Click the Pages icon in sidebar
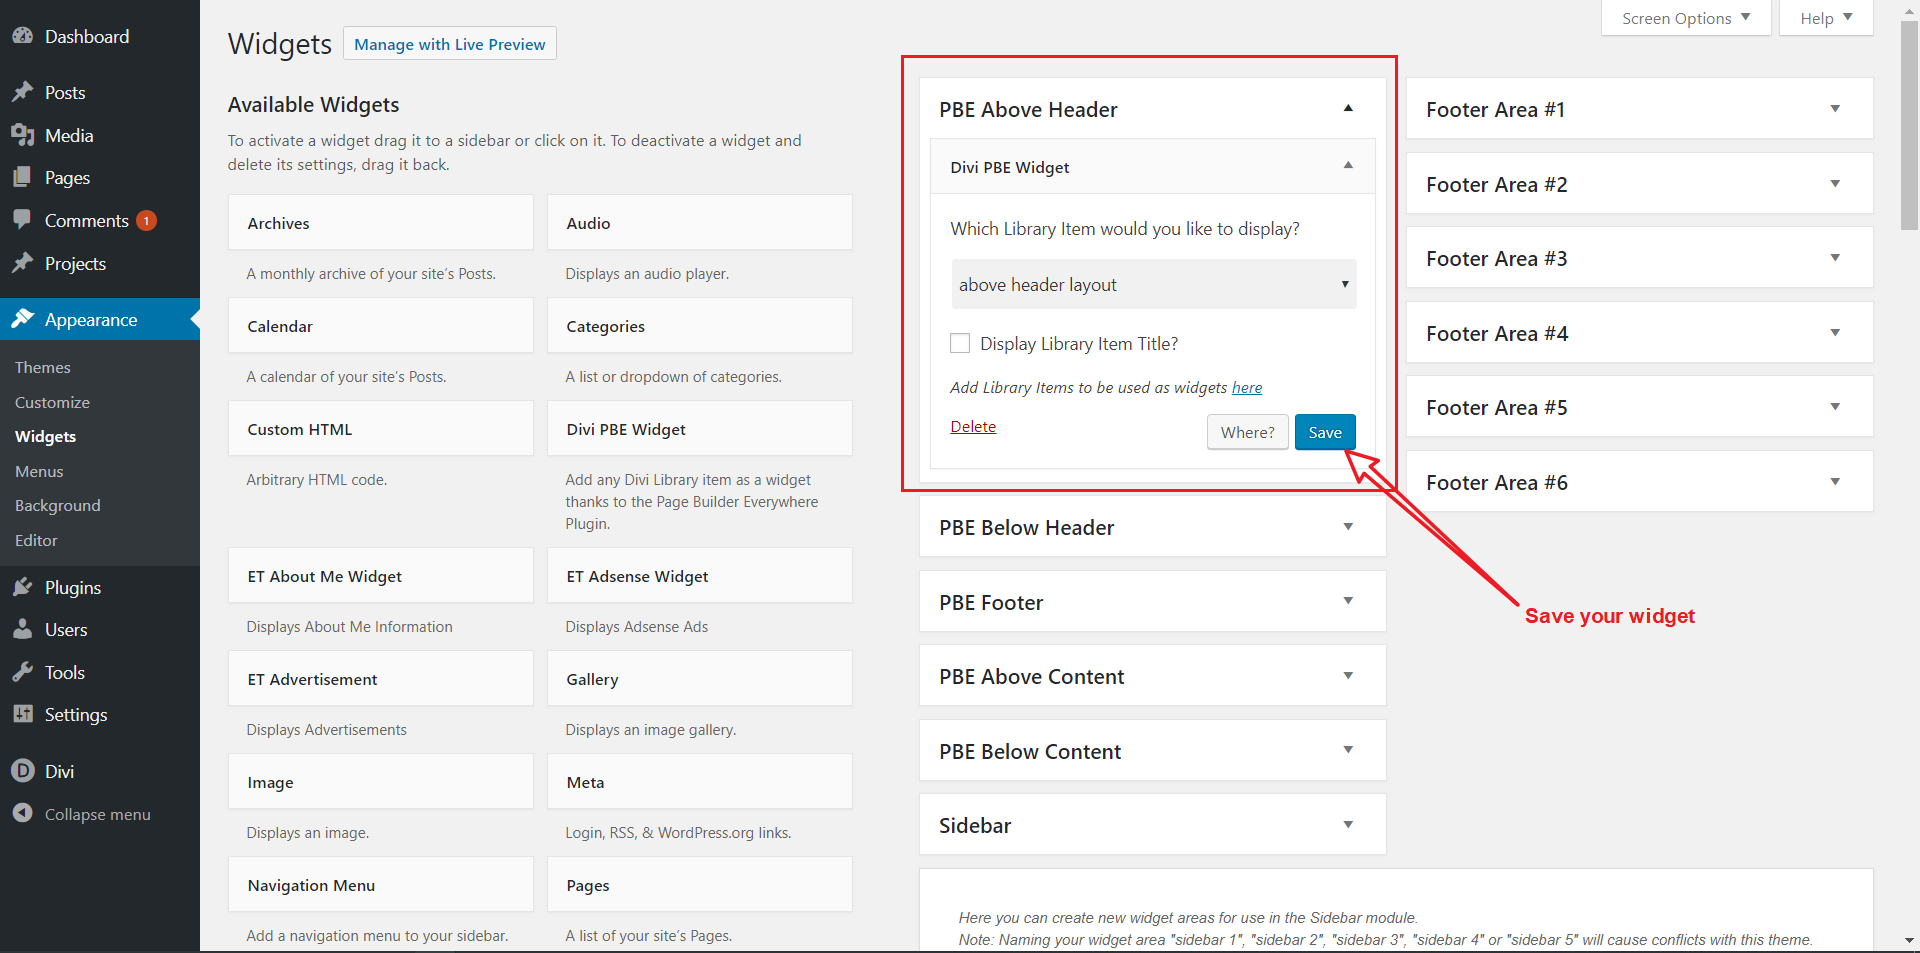The height and width of the screenshot is (953, 1920). point(22,177)
